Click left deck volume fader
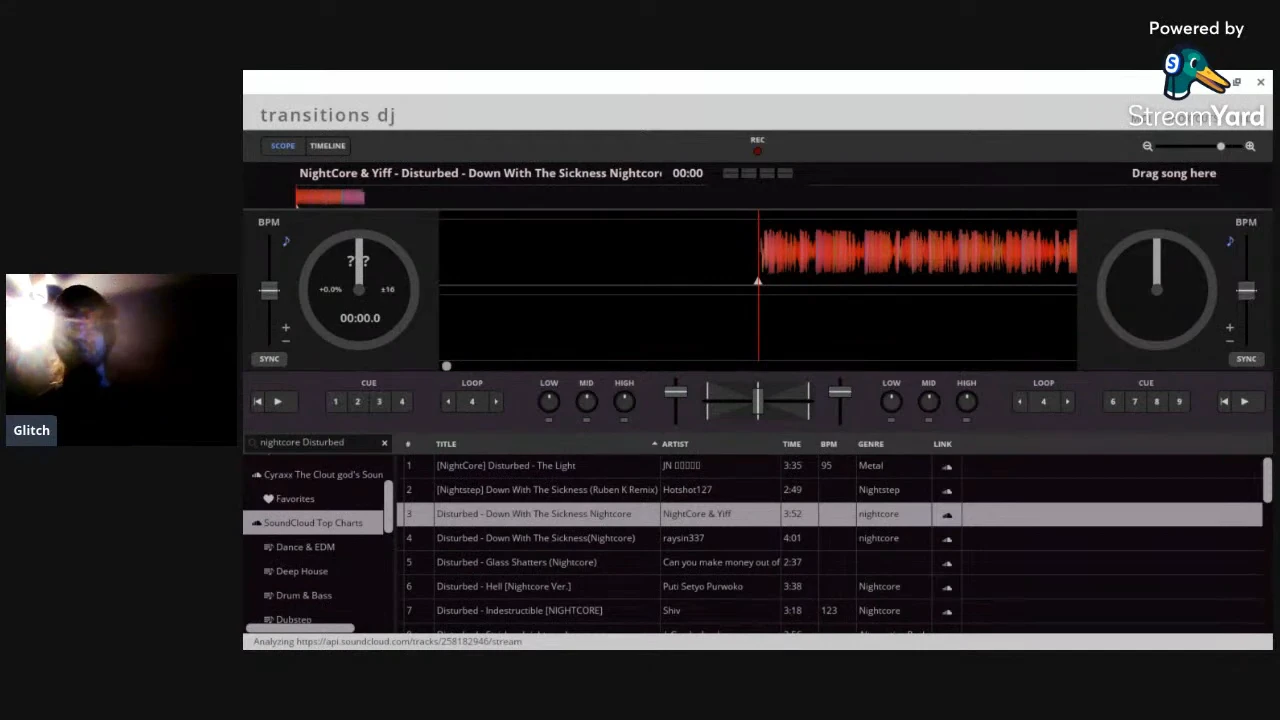This screenshot has height=720, width=1280. click(676, 392)
